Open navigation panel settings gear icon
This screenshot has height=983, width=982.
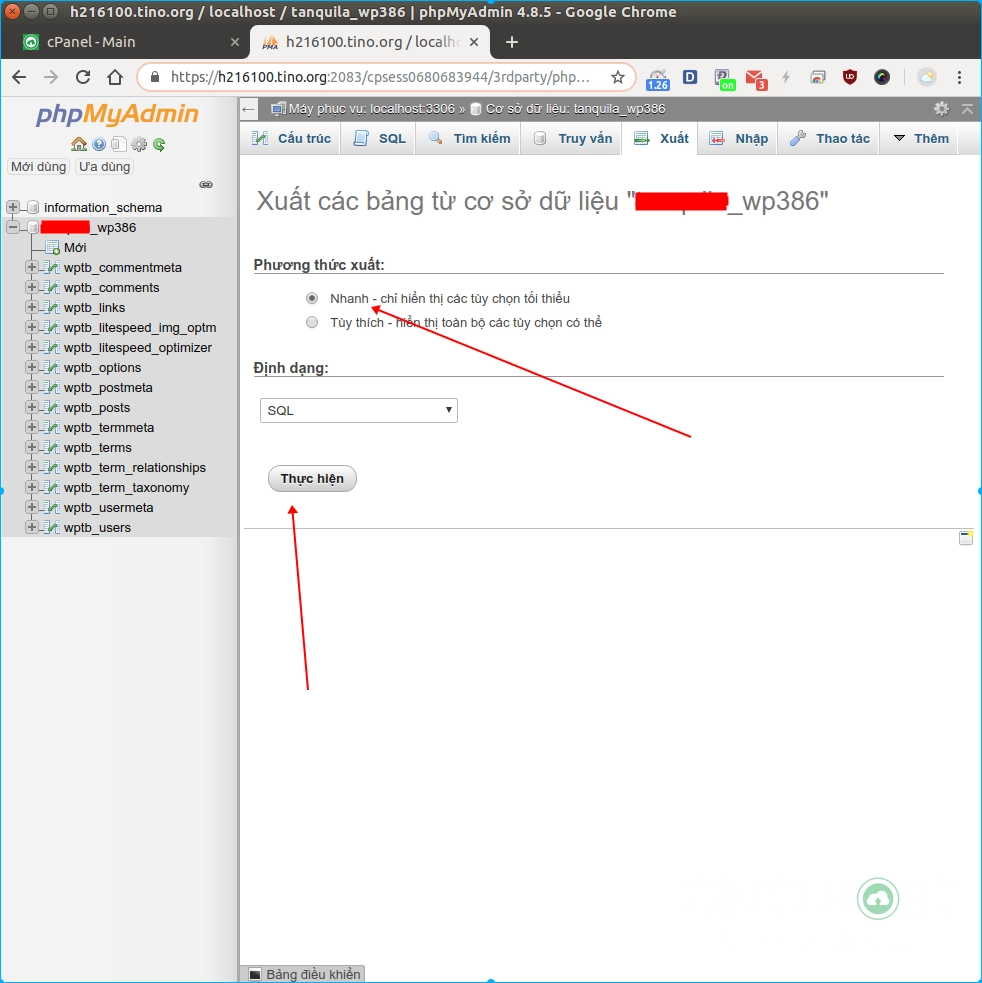point(139,144)
